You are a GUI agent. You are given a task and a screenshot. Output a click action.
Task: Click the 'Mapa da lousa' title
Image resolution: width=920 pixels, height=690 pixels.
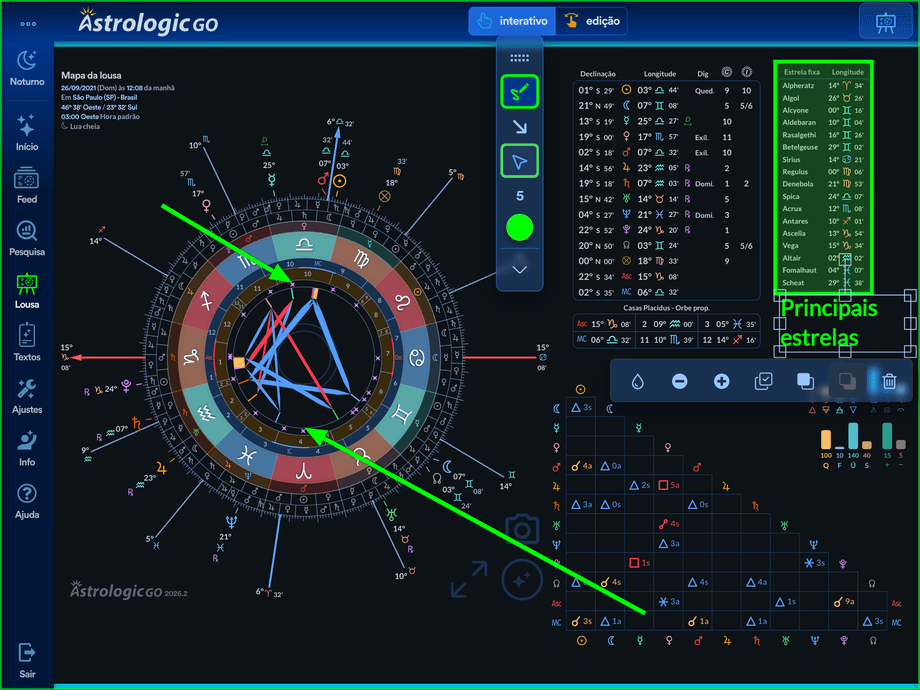point(91,75)
